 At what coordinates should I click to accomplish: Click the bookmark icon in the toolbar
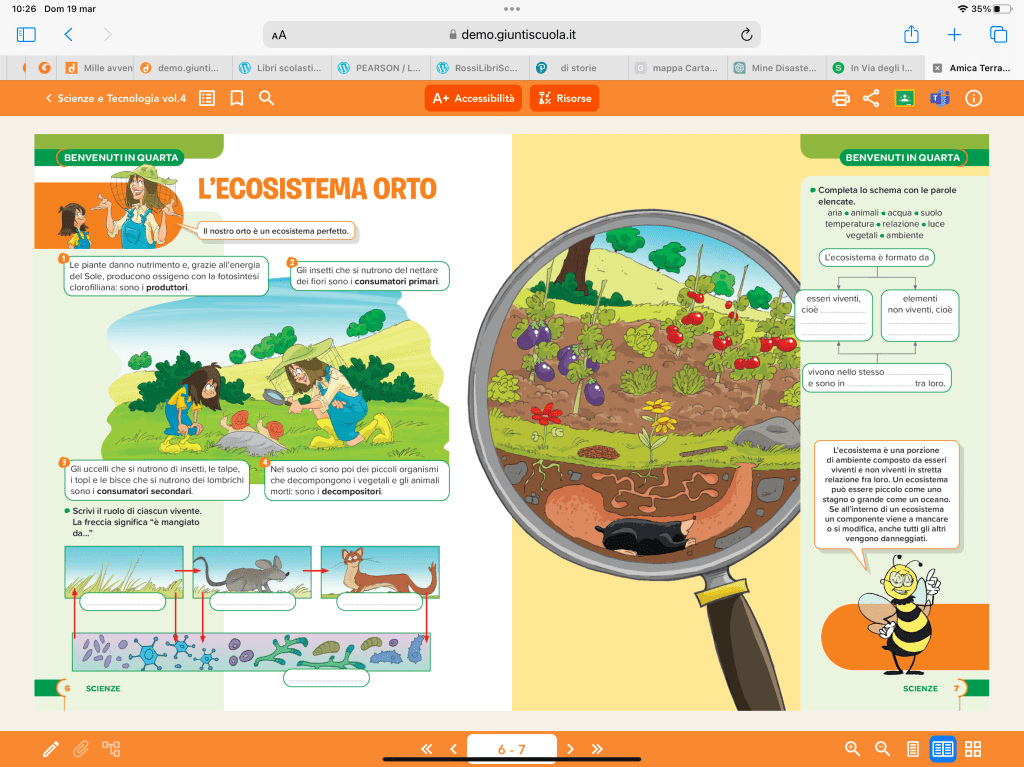coord(237,98)
